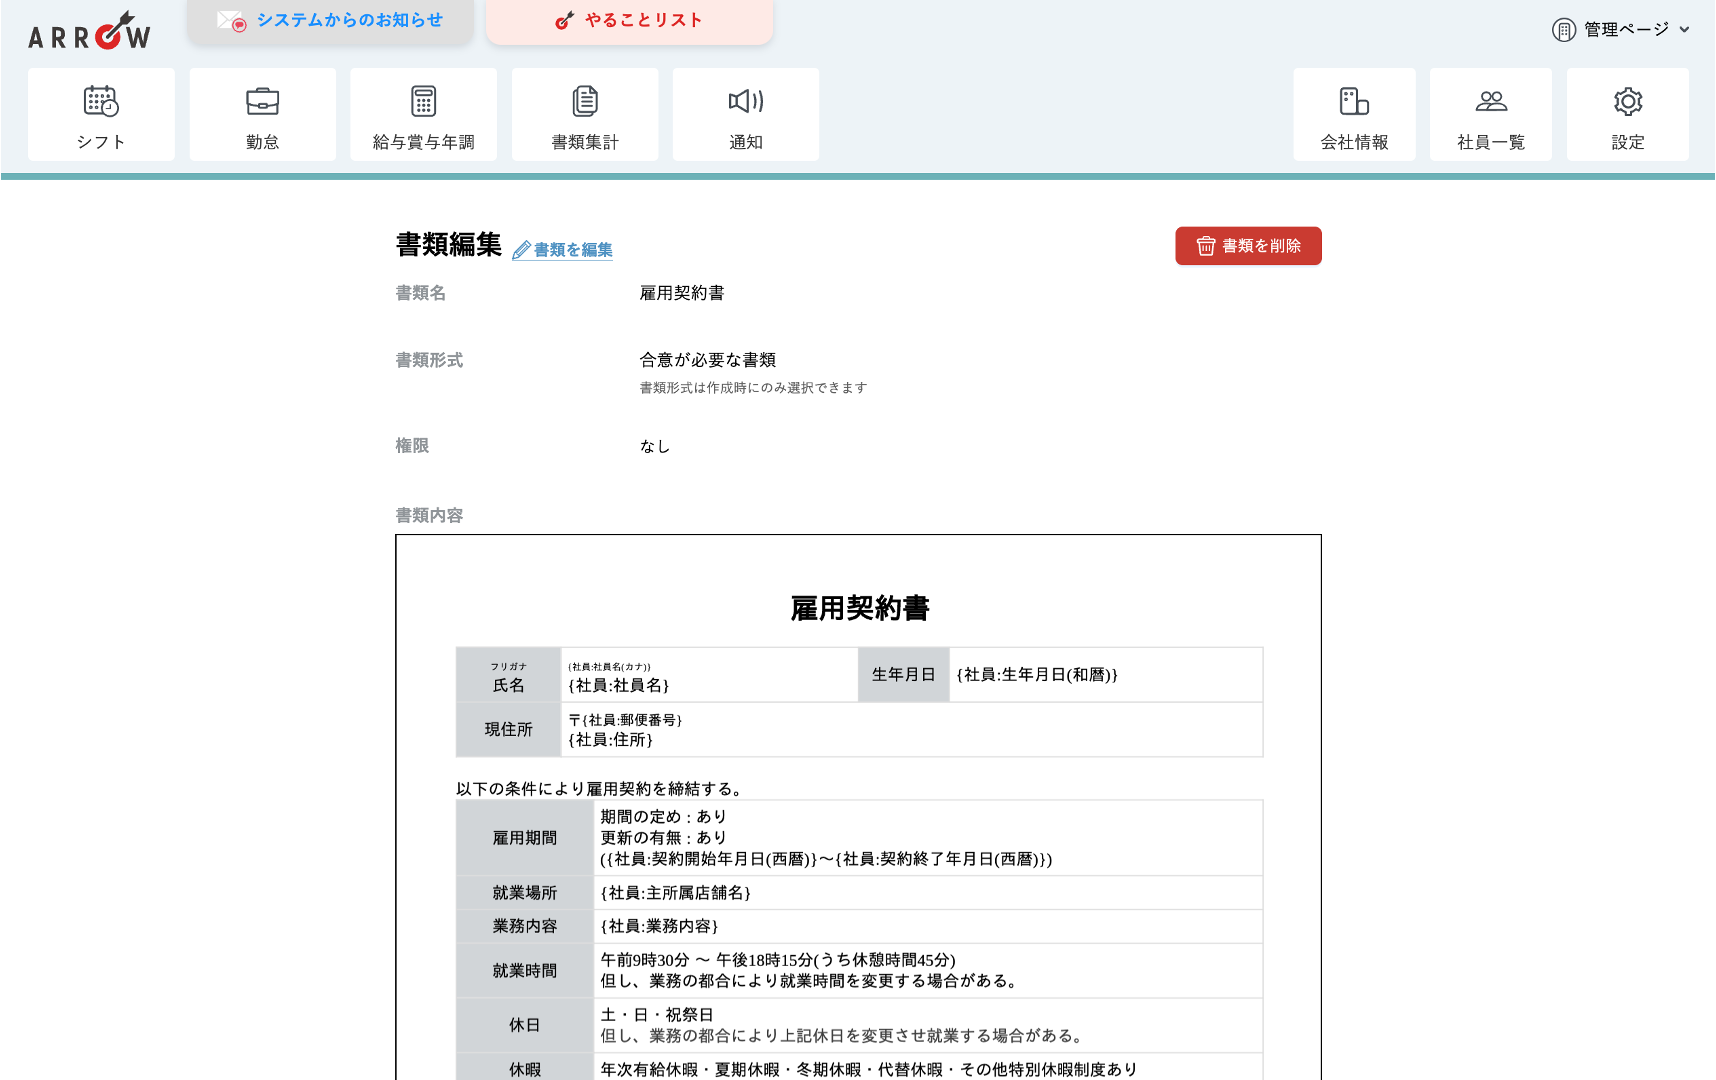Click the building icon next to 管理ページ

[1564, 30]
